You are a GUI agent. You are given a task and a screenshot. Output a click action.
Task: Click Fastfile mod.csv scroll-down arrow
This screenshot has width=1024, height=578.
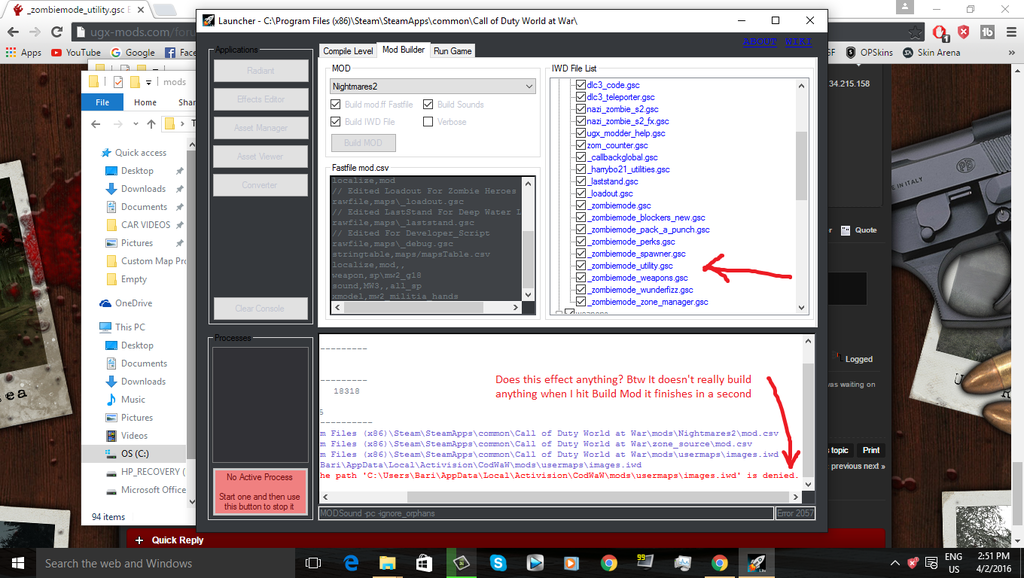coord(528,295)
